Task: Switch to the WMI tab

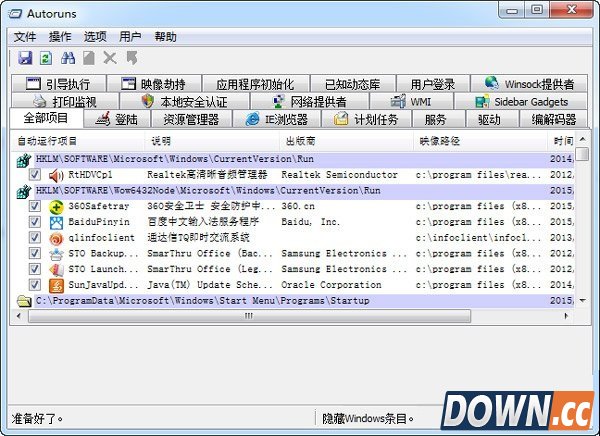Action: (x=411, y=101)
